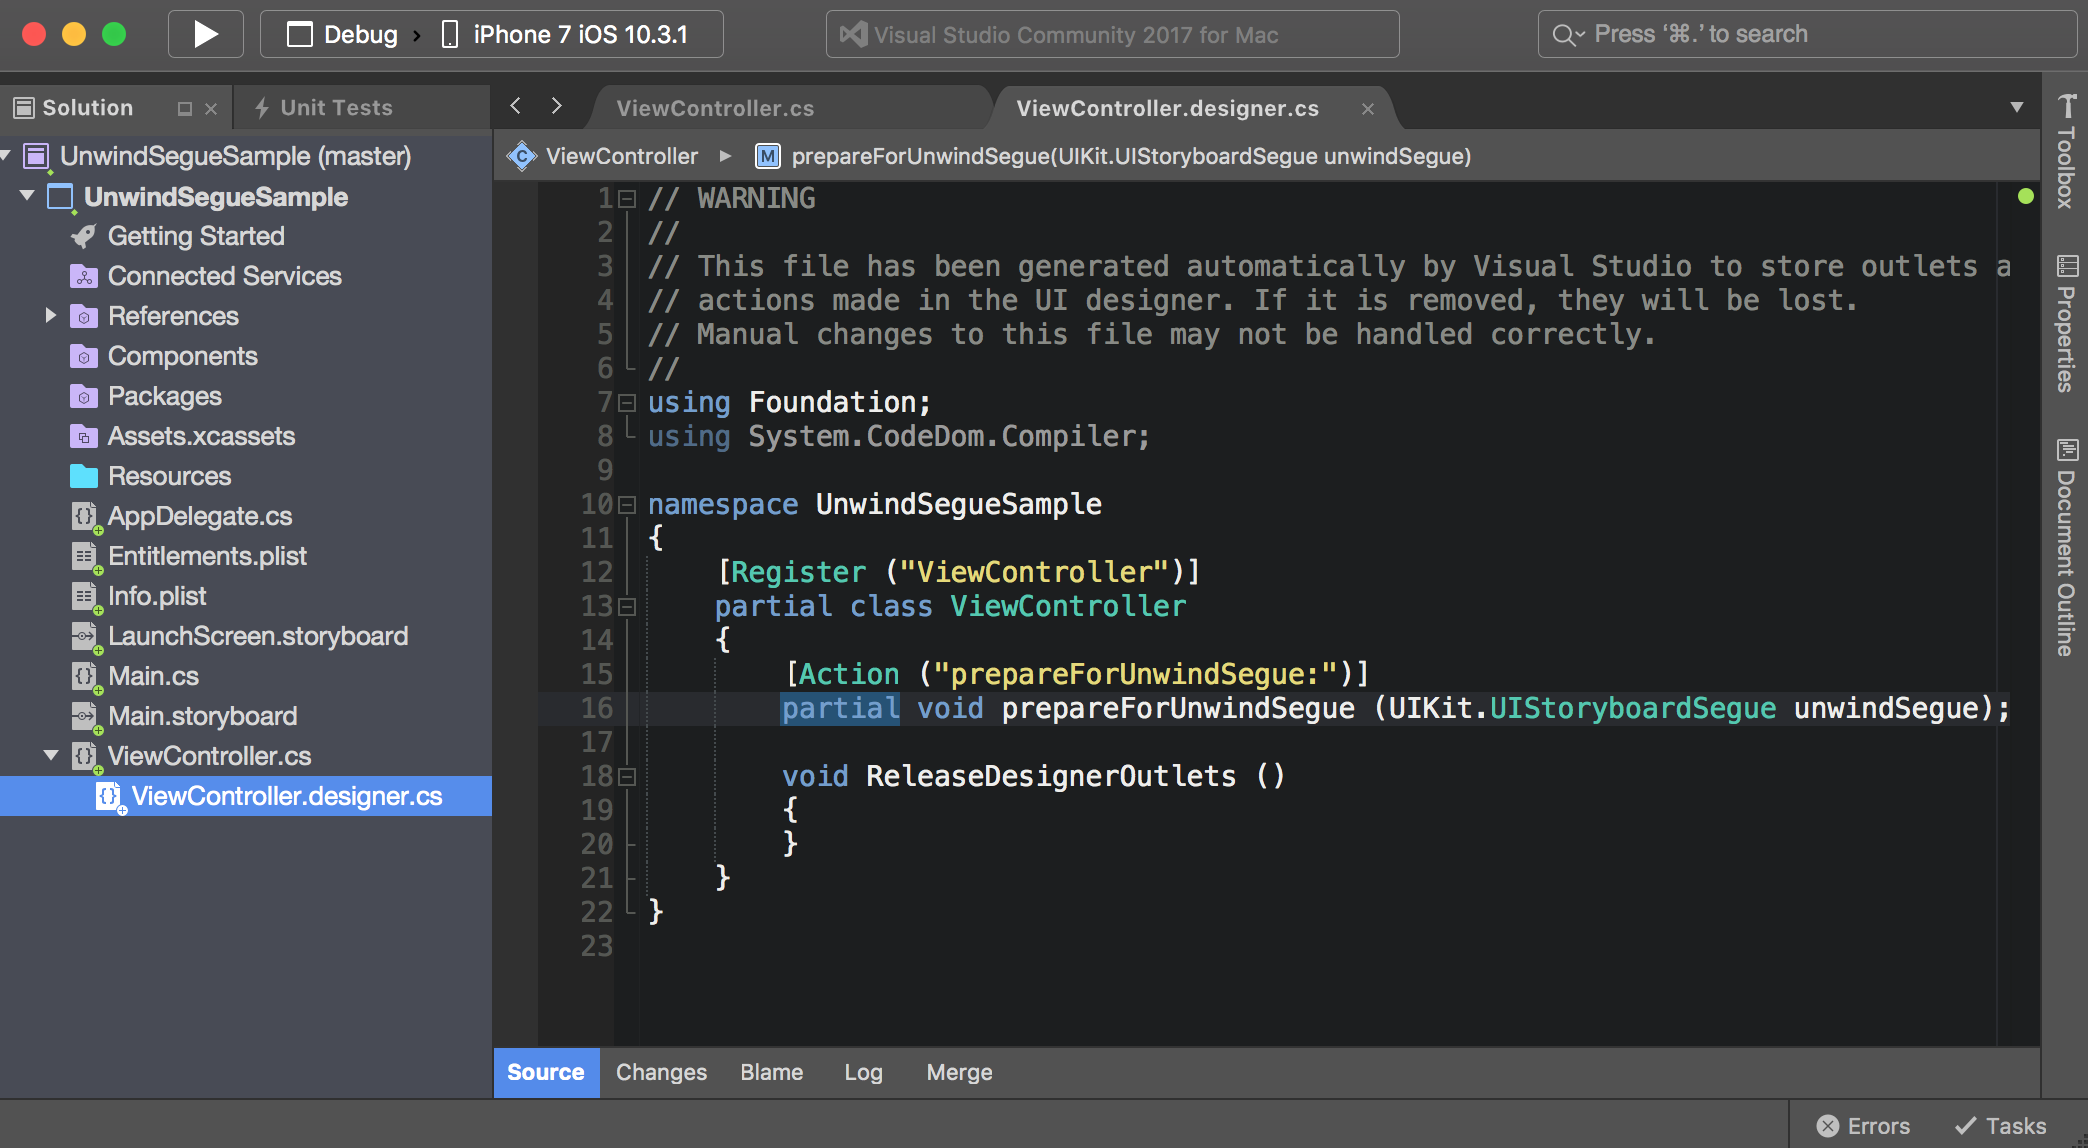Click line number 23 in the gutter
This screenshot has height=1148, width=2088.
tap(597, 946)
